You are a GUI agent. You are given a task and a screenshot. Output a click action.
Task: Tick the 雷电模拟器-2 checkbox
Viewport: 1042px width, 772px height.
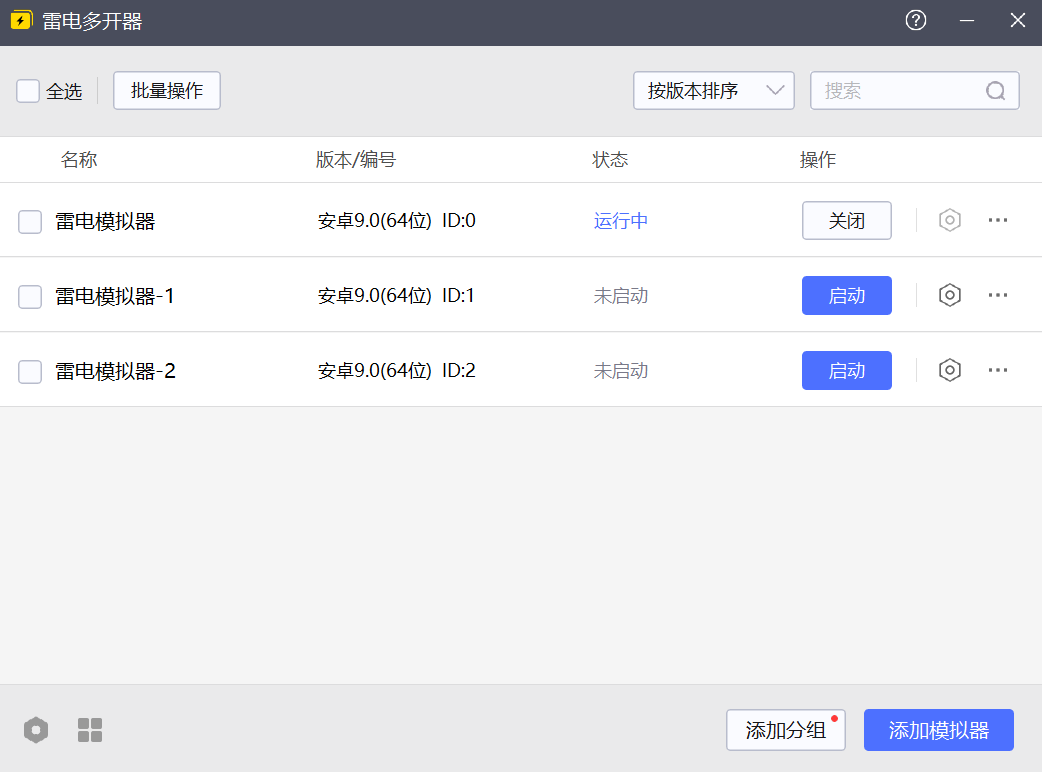coord(30,372)
